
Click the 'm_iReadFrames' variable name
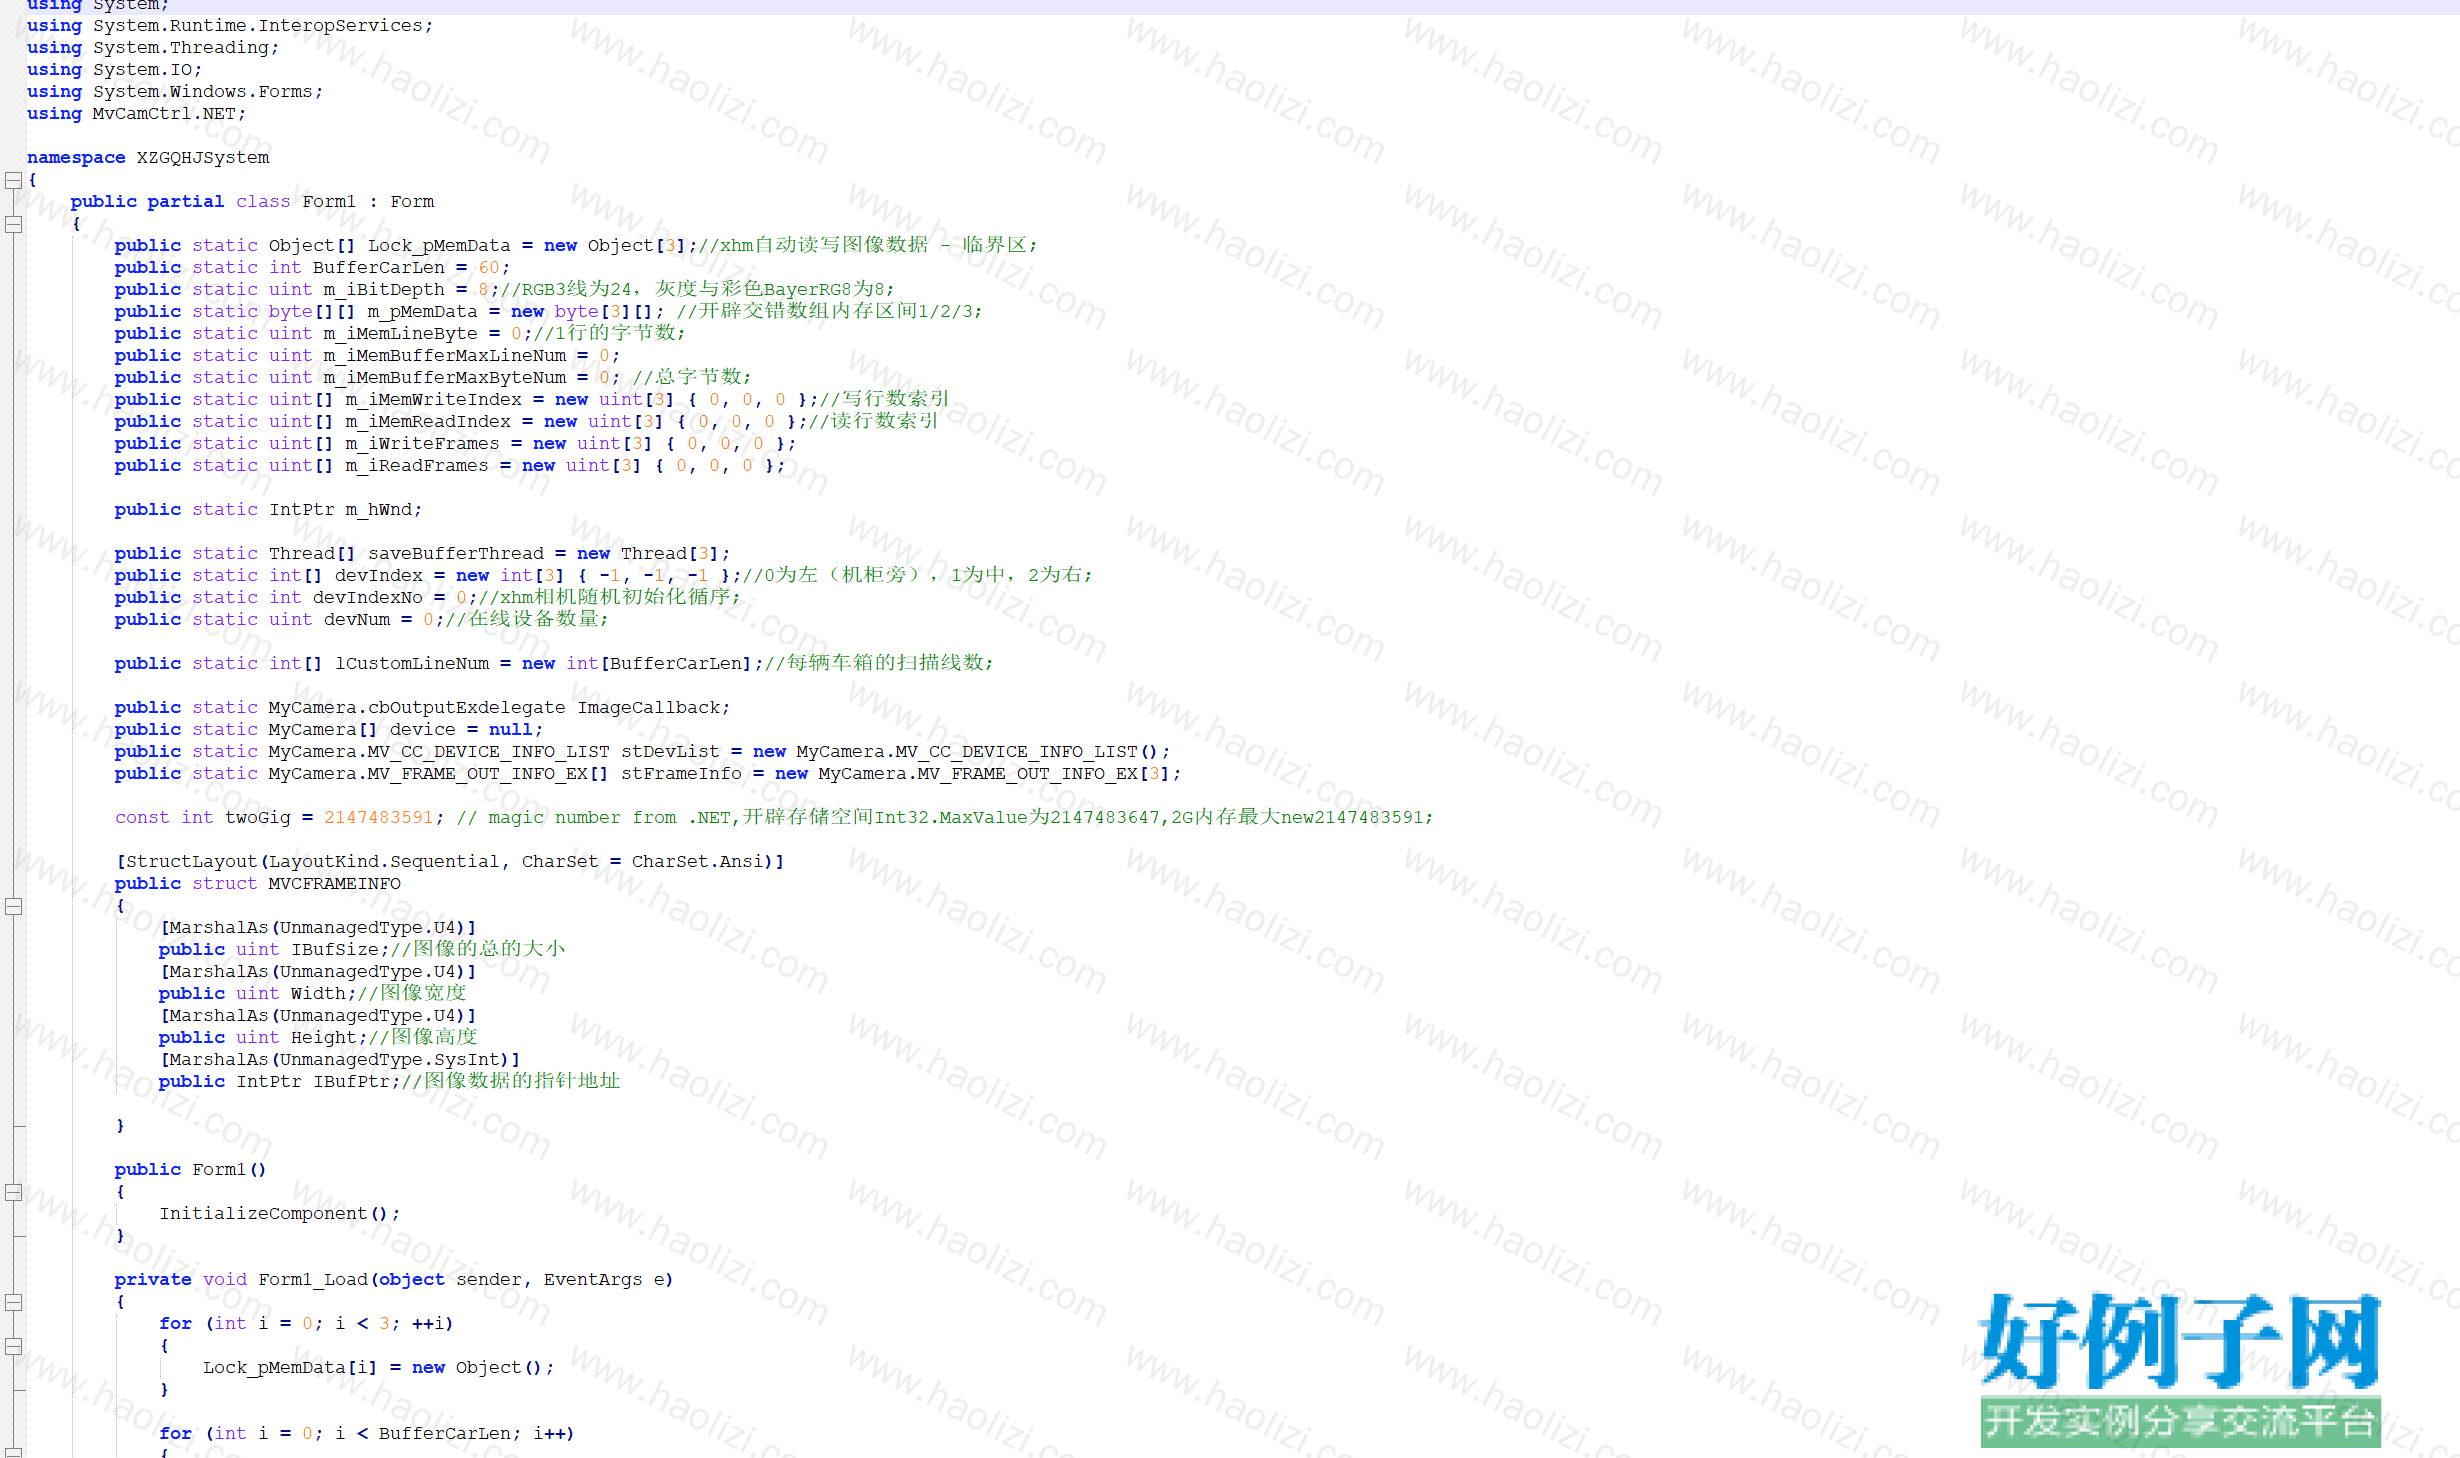click(417, 466)
